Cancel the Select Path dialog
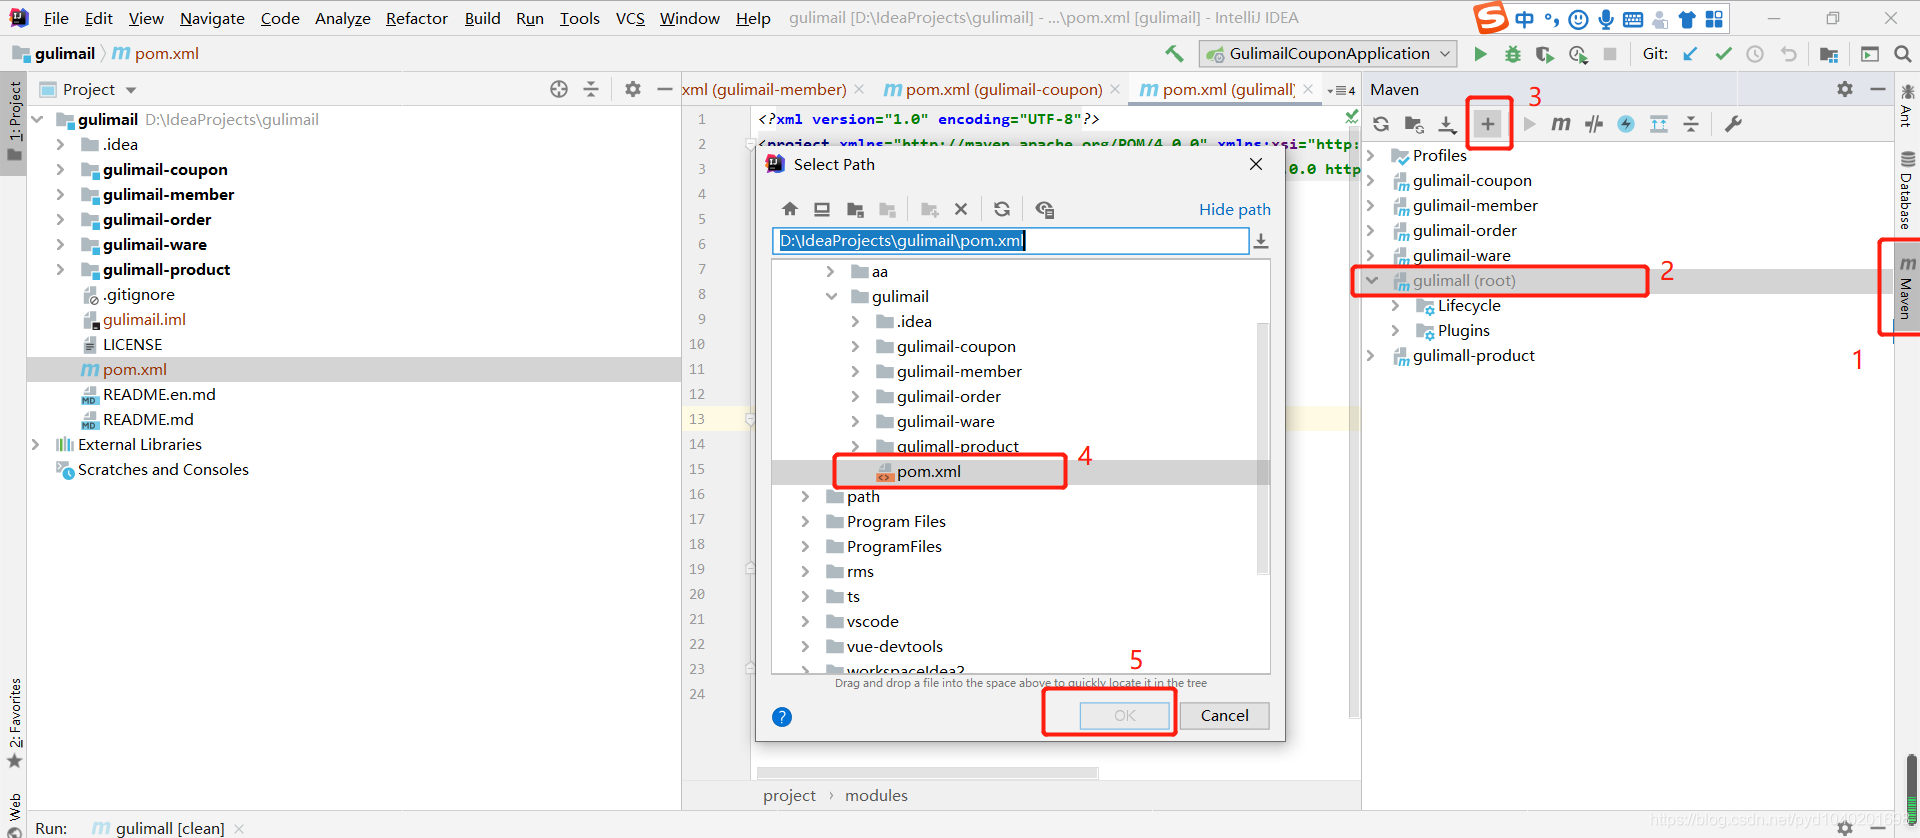 1224,716
